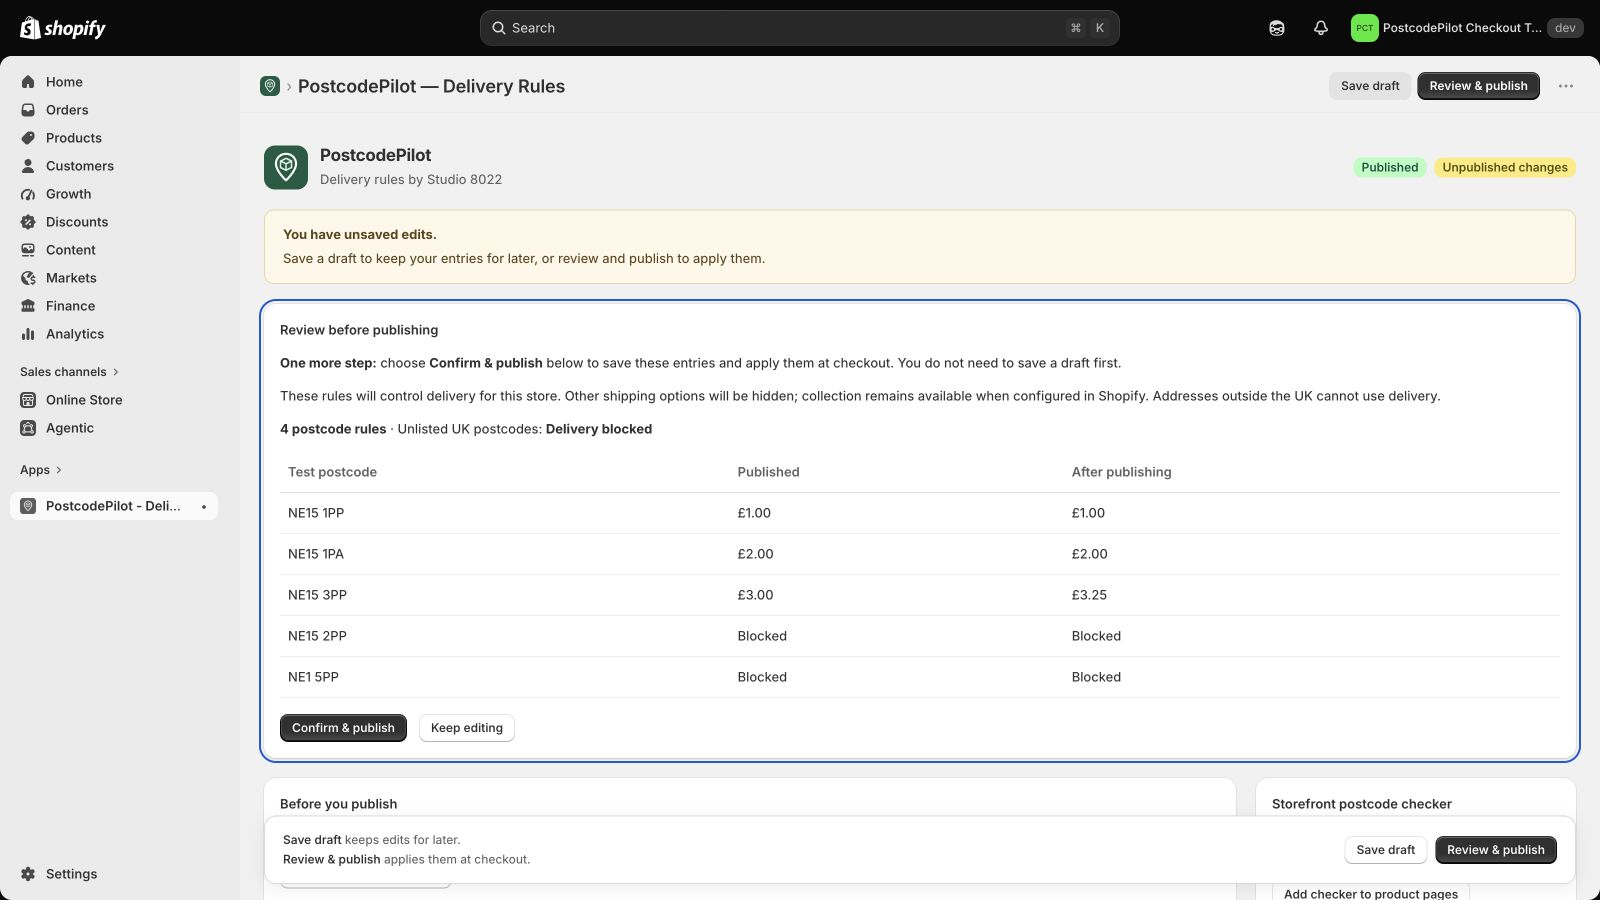This screenshot has height=900, width=1600.
Task: Click the Published column header
Action: [x=768, y=472]
